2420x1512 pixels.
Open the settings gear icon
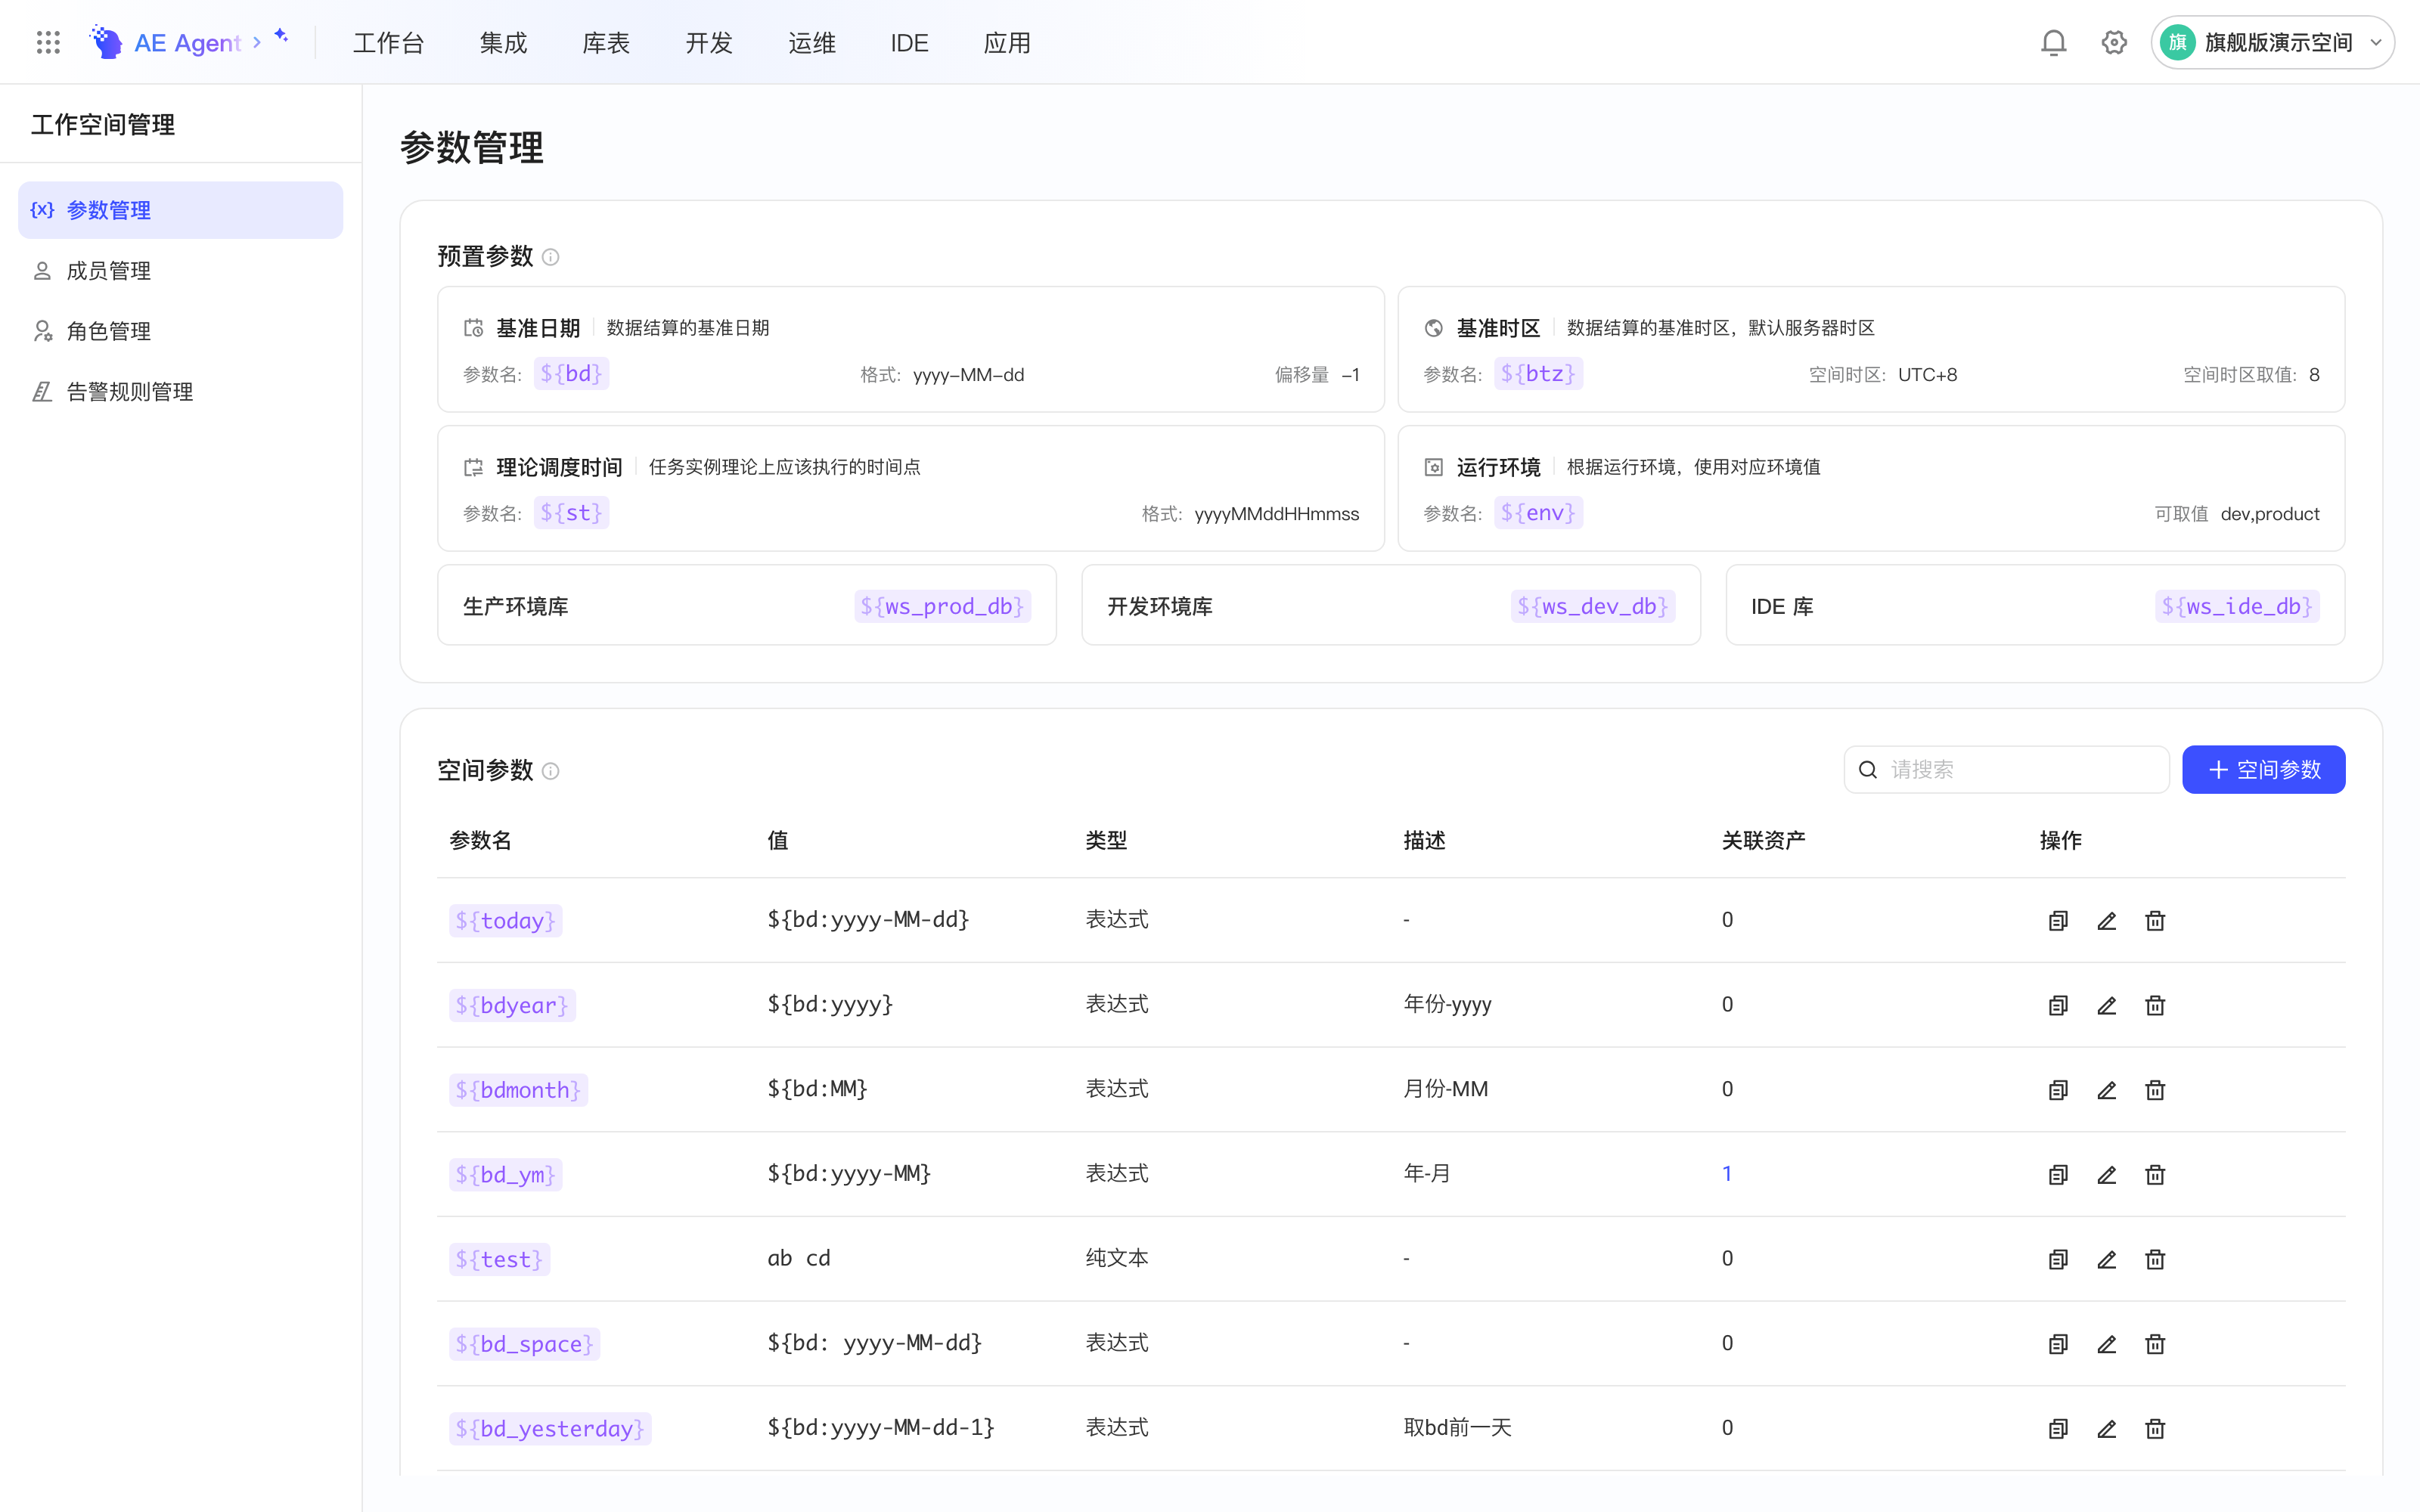2113,42
